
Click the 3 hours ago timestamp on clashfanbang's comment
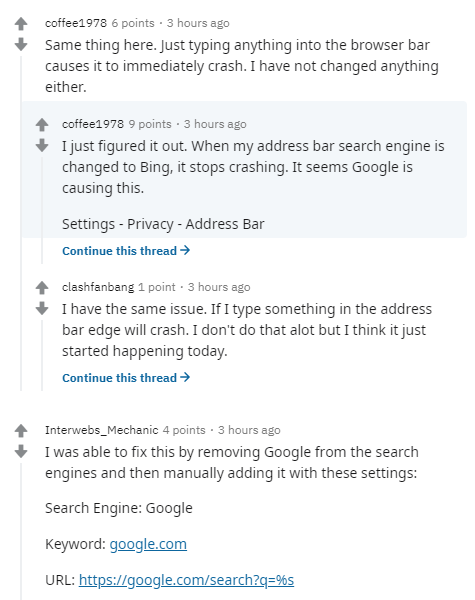coord(219,287)
